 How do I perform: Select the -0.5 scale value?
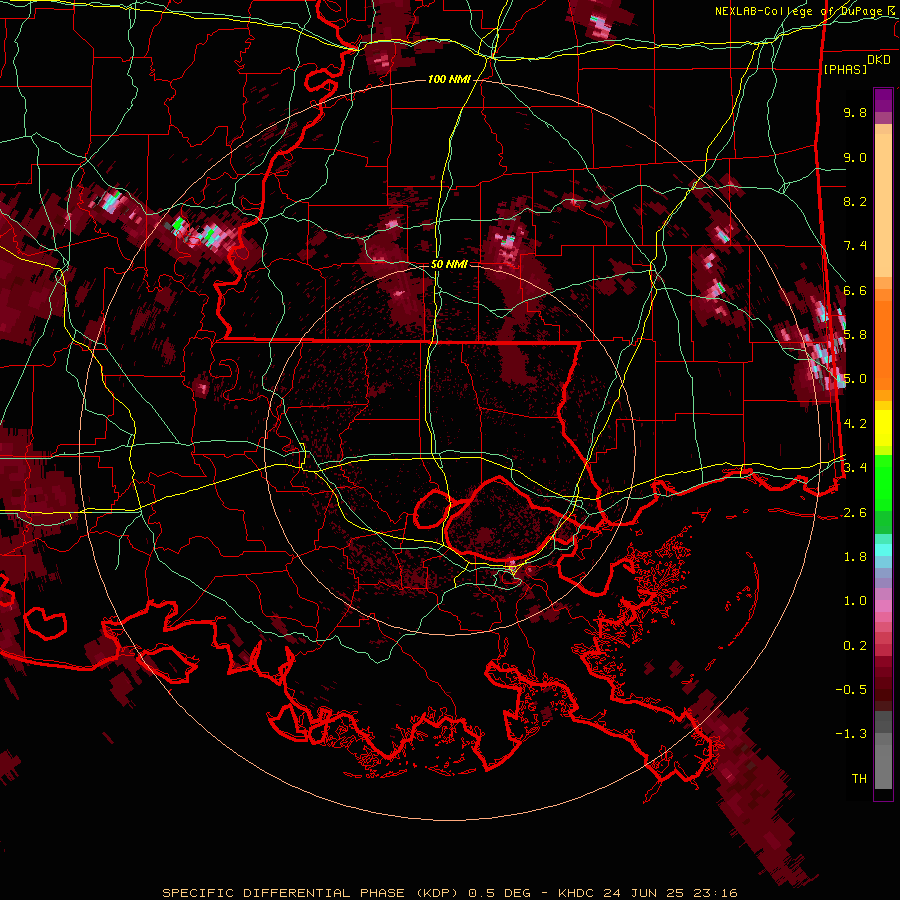click(x=851, y=690)
